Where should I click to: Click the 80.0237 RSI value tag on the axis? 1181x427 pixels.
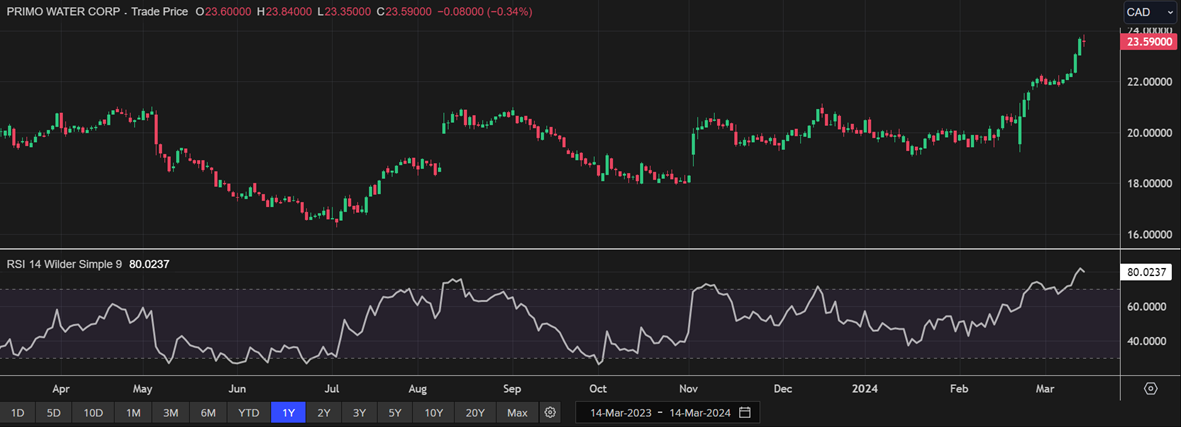(1146, 272)
